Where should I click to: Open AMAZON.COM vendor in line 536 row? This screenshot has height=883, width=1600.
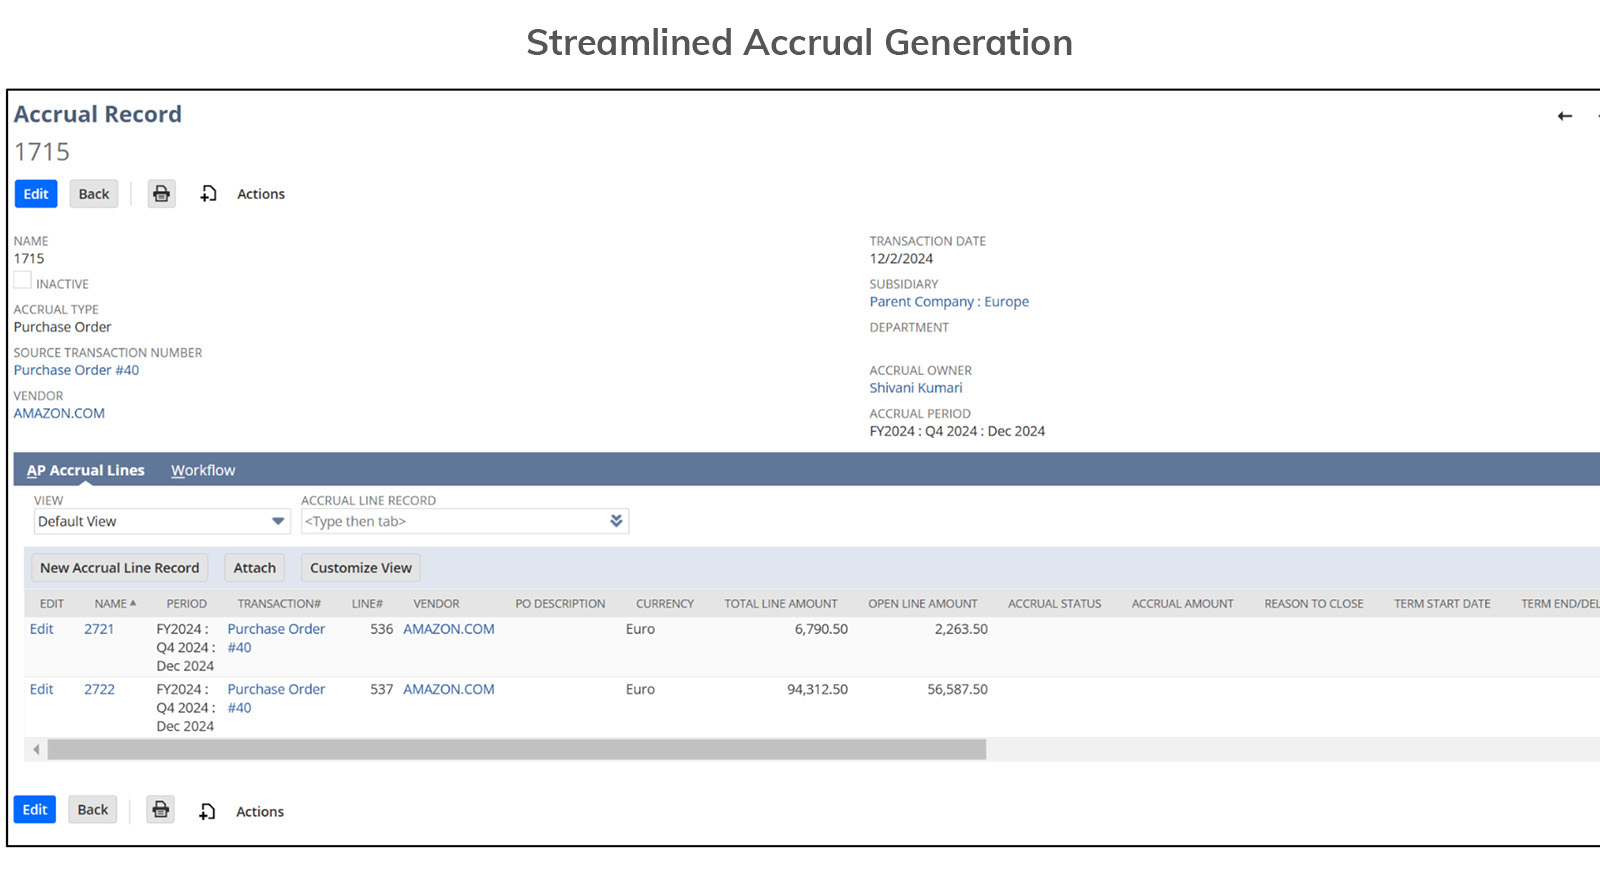click(449, 629)
